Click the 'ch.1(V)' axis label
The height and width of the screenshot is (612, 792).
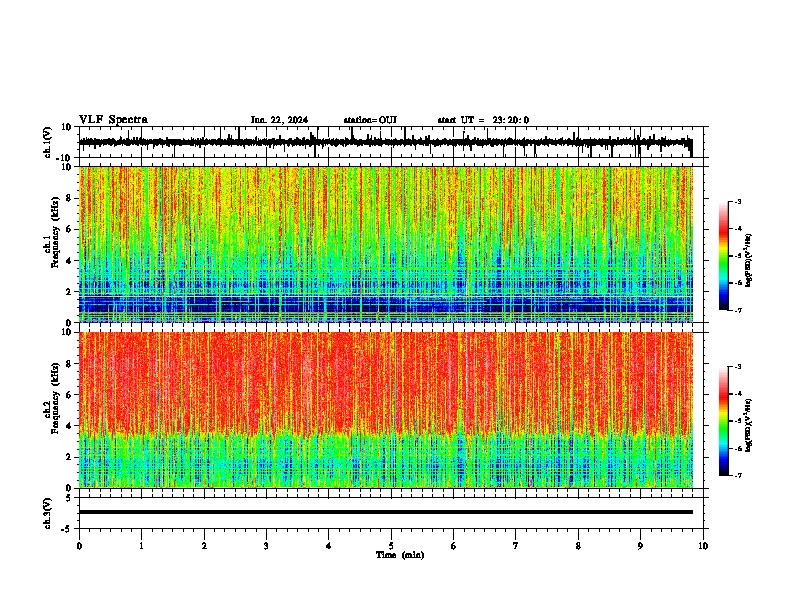[x=48, y=142]
